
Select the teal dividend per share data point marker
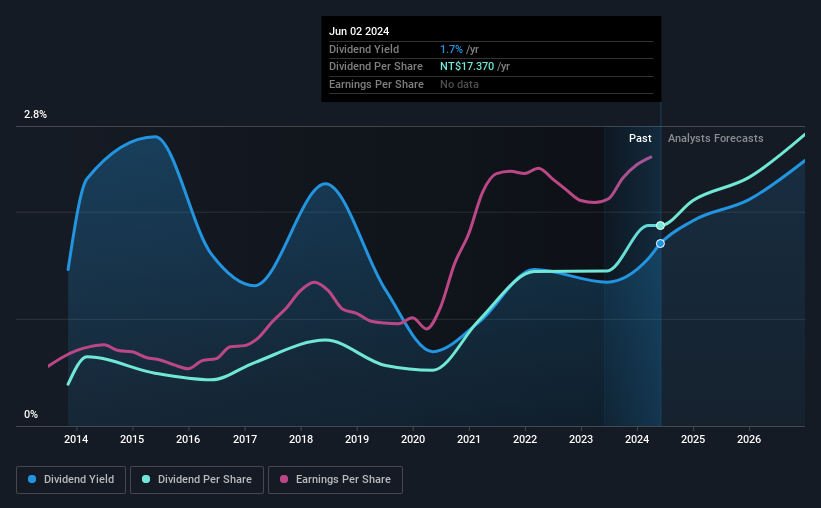[x=660, y=226]
